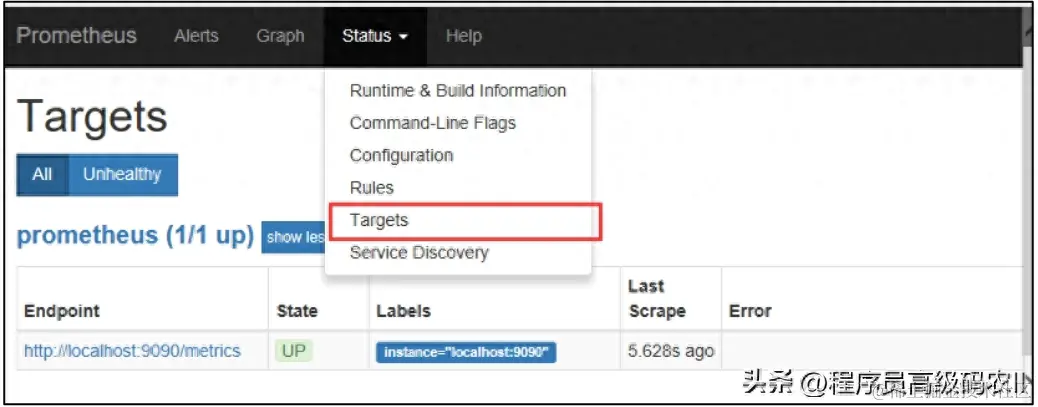The image size is (1038, 407).
Task: Open Service Discovery menu entry
Action: click(x=457, y=253)
